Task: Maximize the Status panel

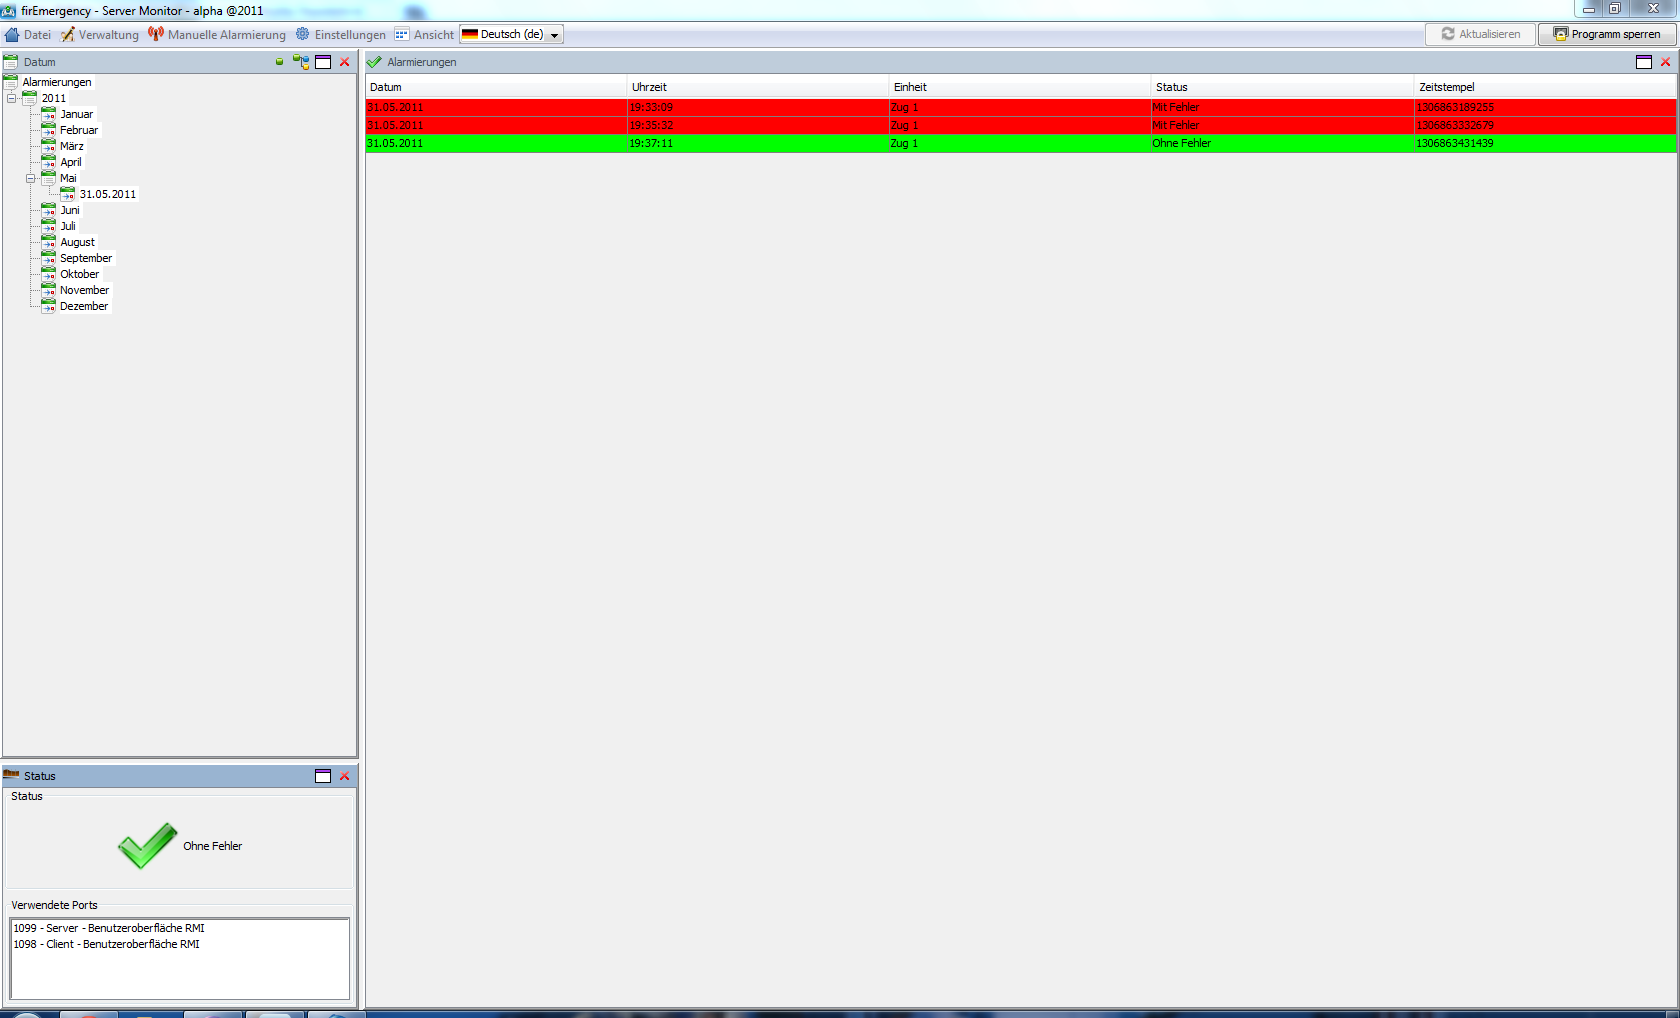Action: tap(323, 776)
